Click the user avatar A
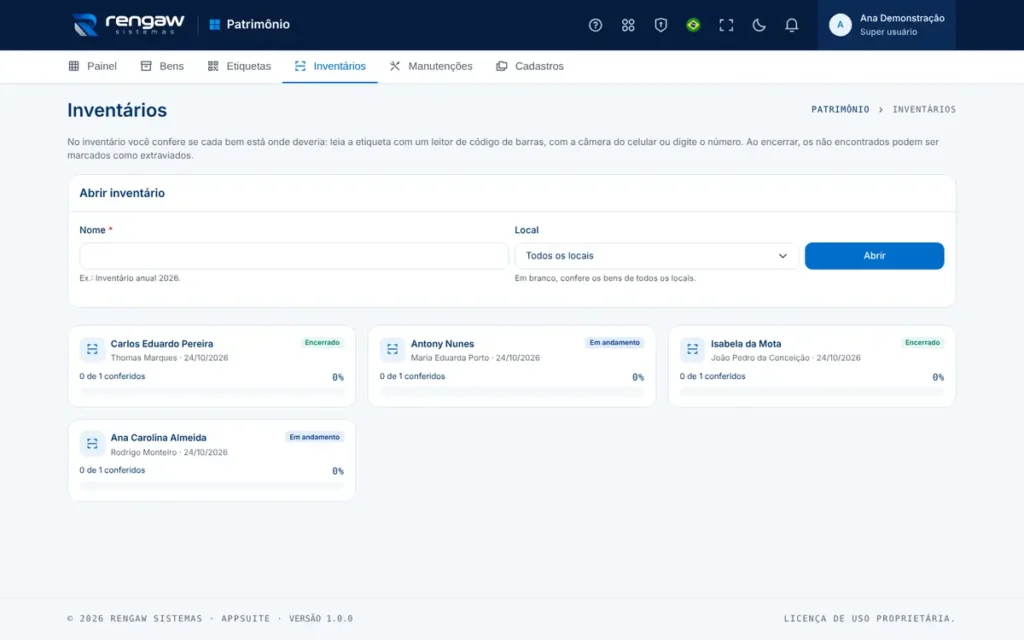Image resolution: width=1024 pixels, height=640 pixels. [840, 25]
